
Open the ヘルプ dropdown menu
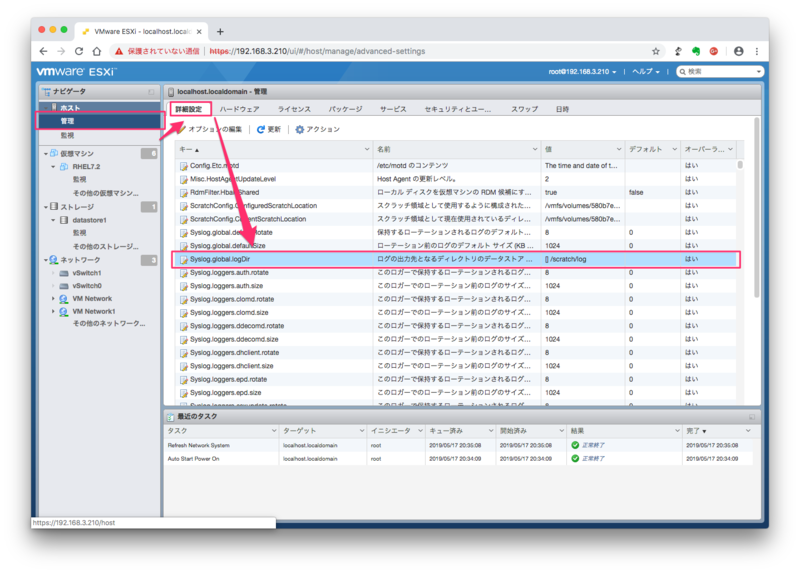point(646,71)
